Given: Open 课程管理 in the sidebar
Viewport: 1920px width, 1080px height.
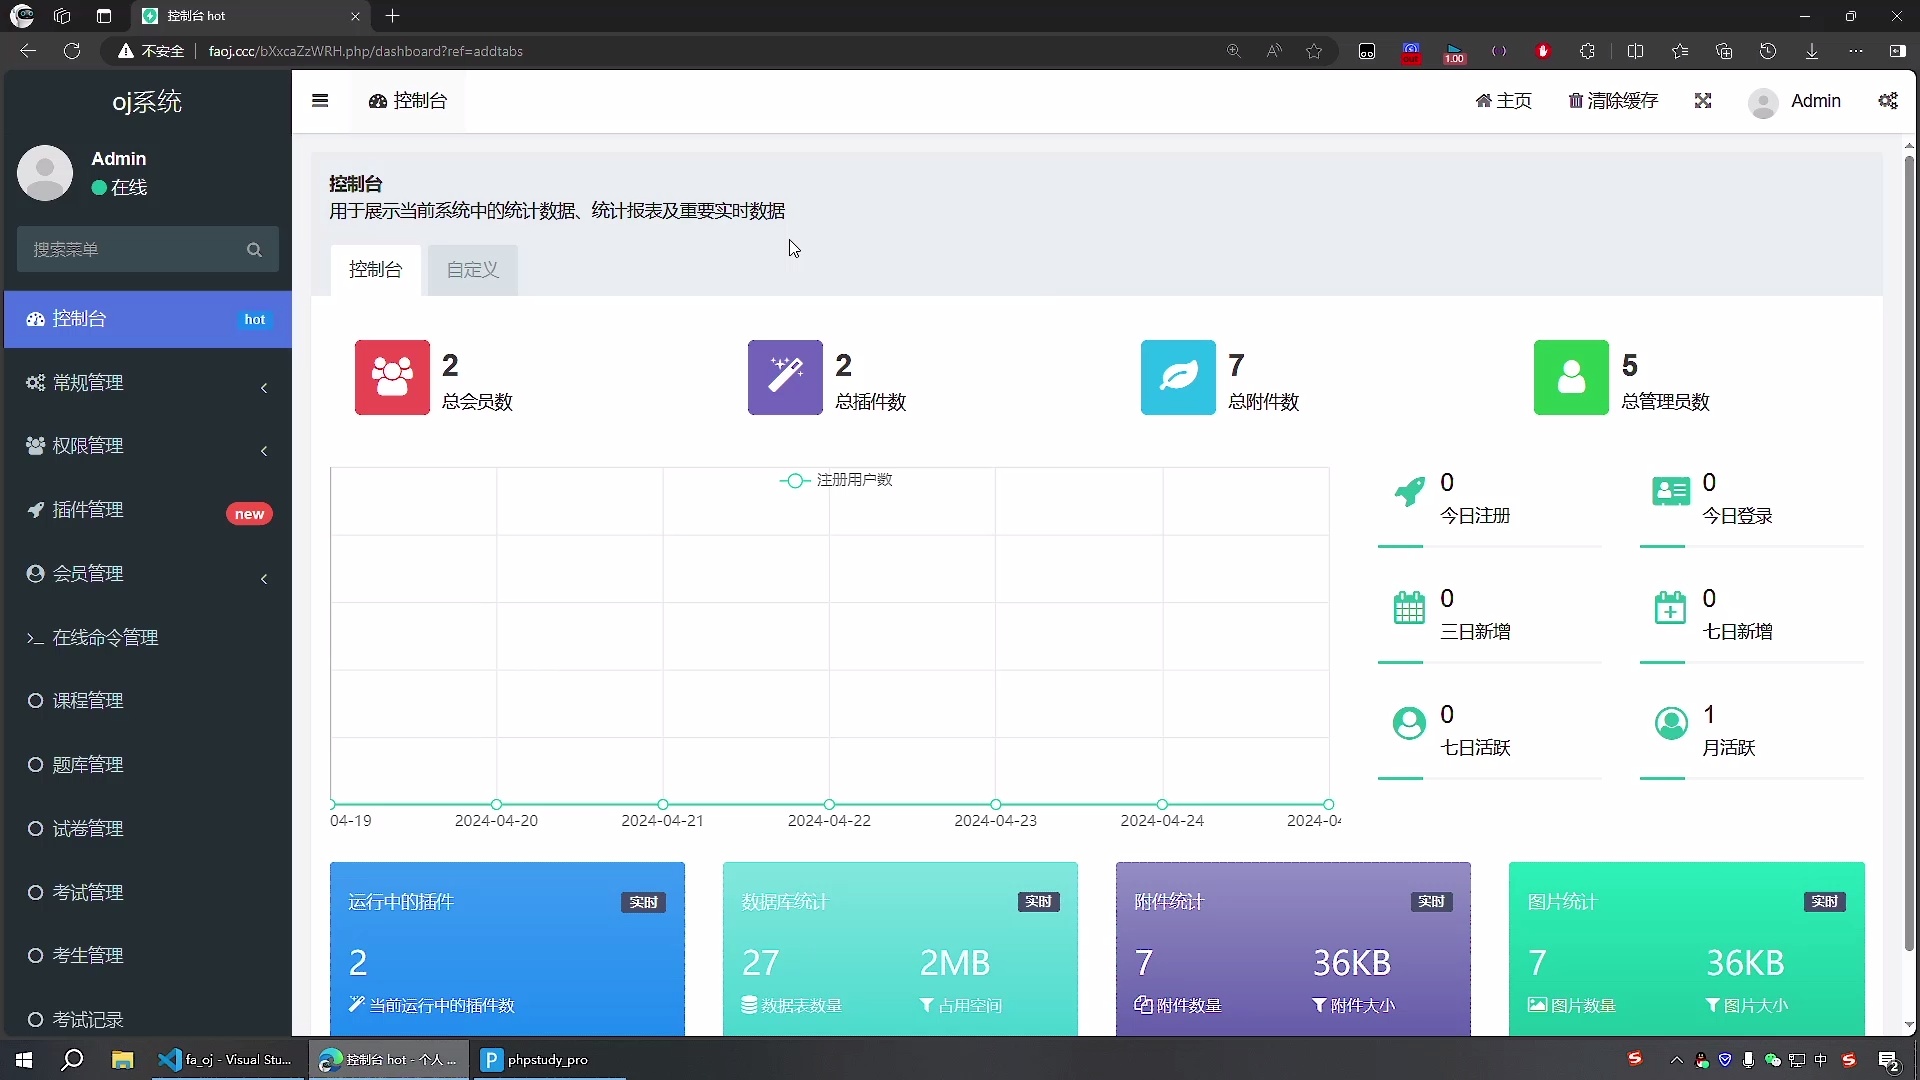Looking at the screenshot, I should [148, 701].
